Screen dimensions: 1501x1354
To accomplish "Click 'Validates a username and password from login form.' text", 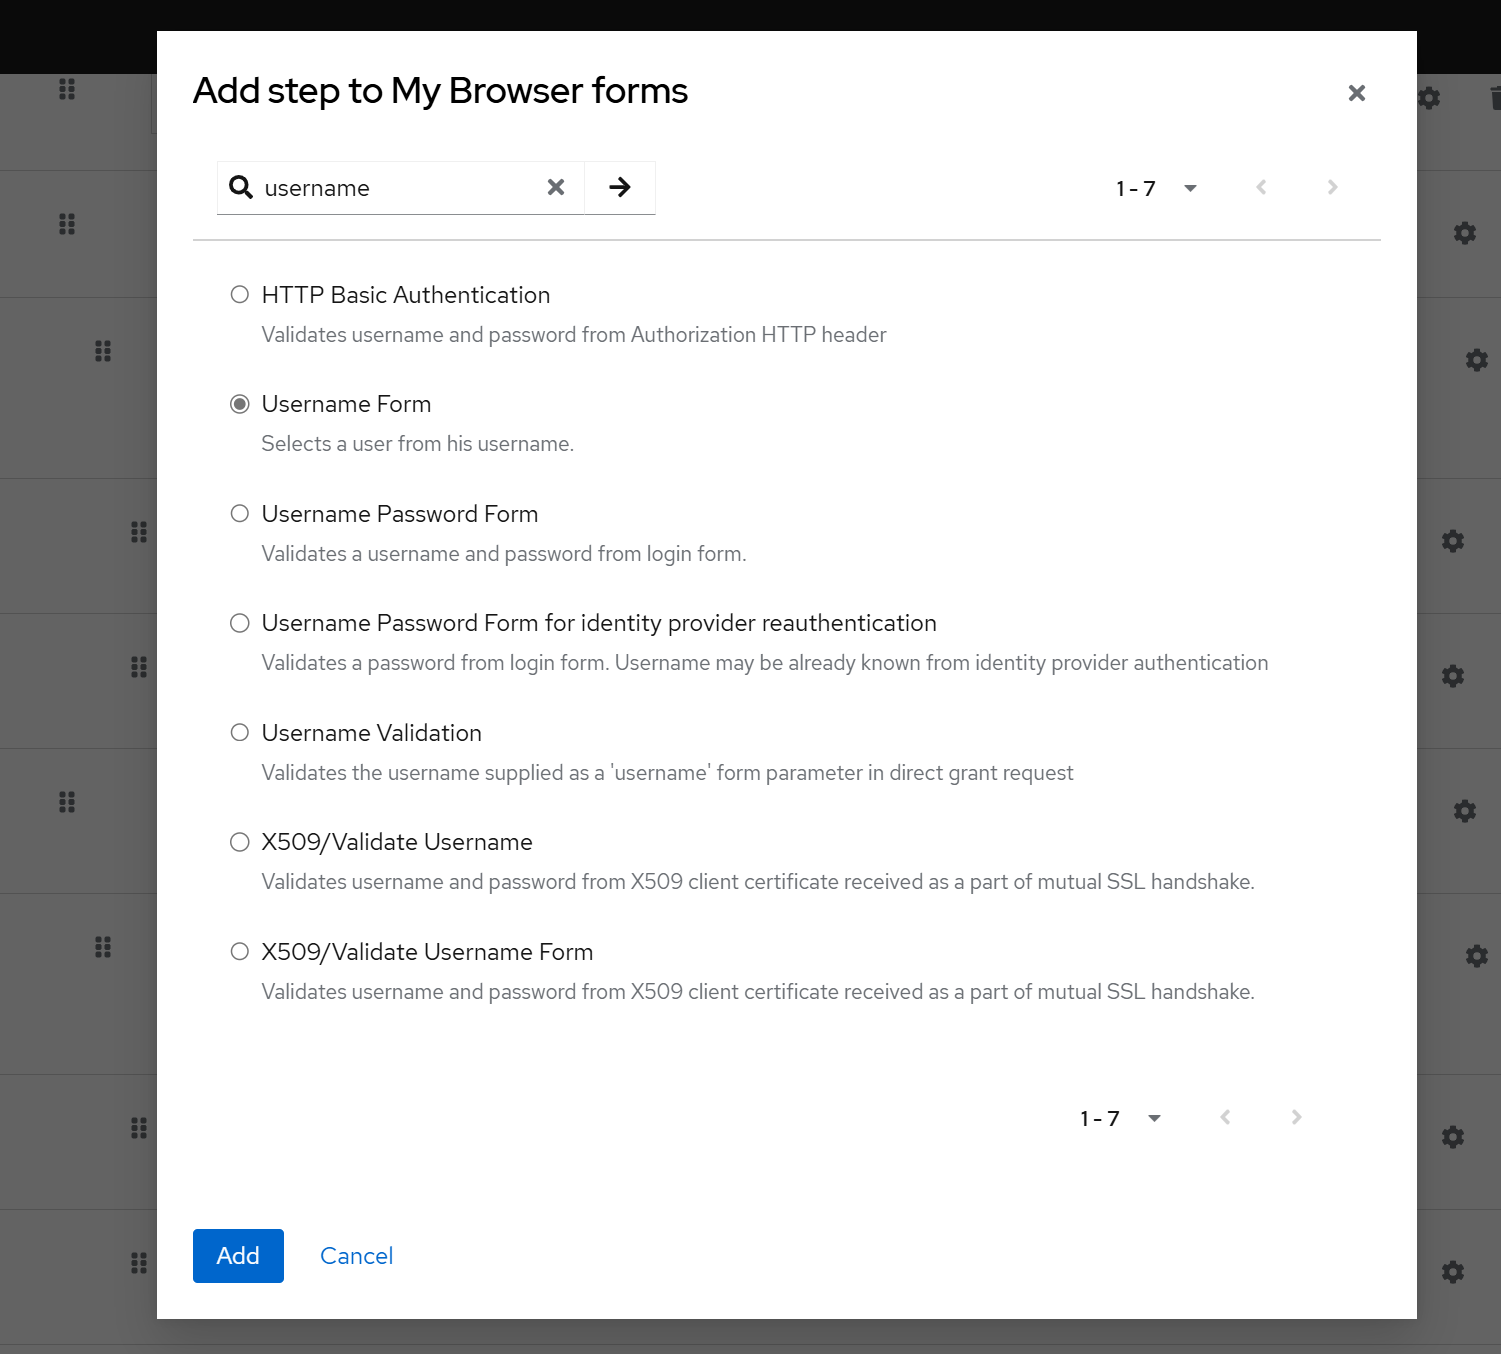I will click(x=504, y=554).
